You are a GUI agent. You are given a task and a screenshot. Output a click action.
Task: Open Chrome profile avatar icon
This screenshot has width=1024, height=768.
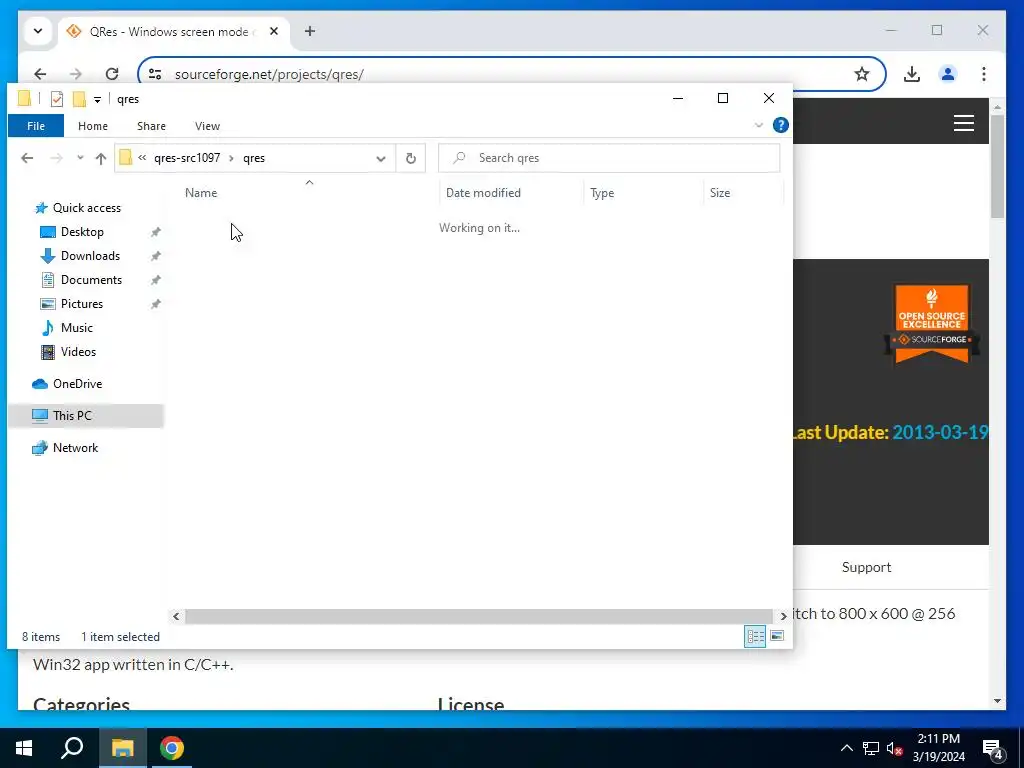tap(948, 74)
